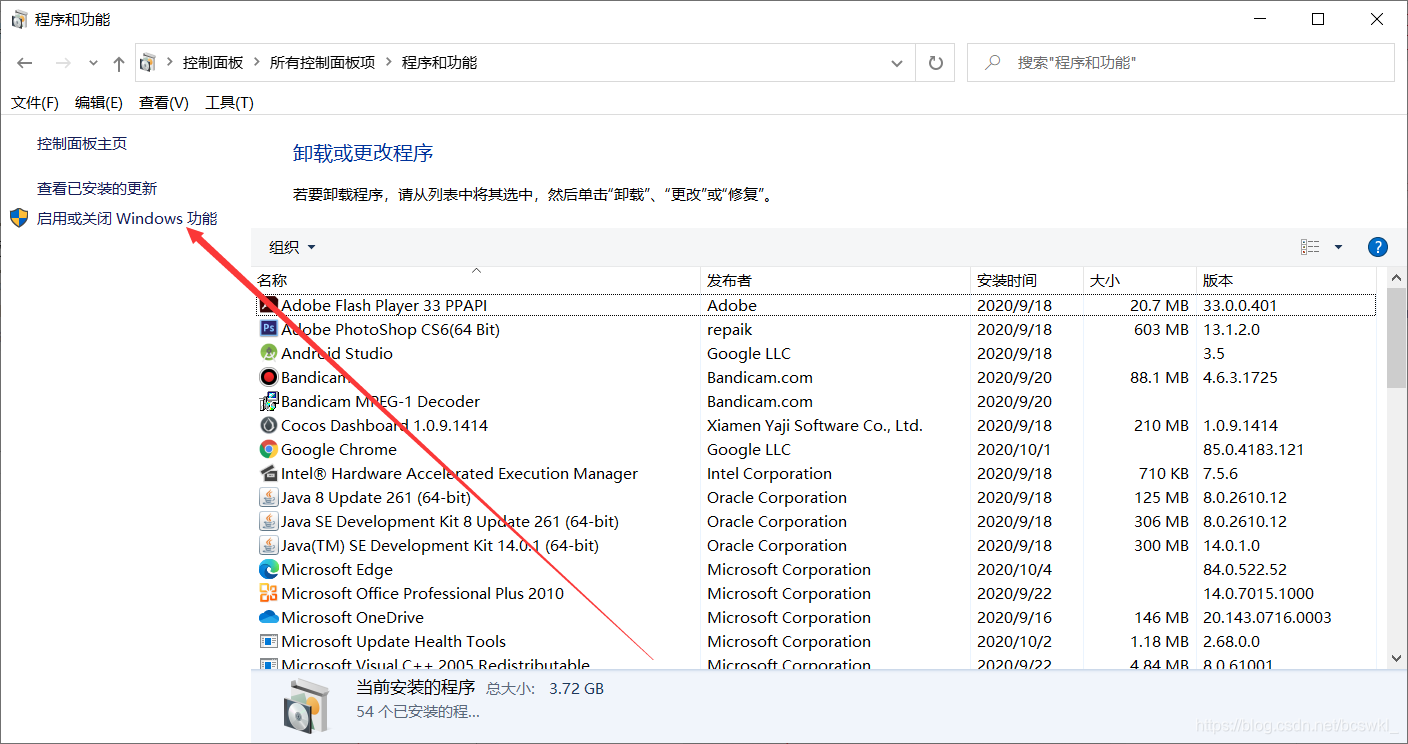The width and height of the screenshot is (1408, 744).
Task: Select Microsoft Office Professional Plus 2010 icon
Action: click(268, 593)
